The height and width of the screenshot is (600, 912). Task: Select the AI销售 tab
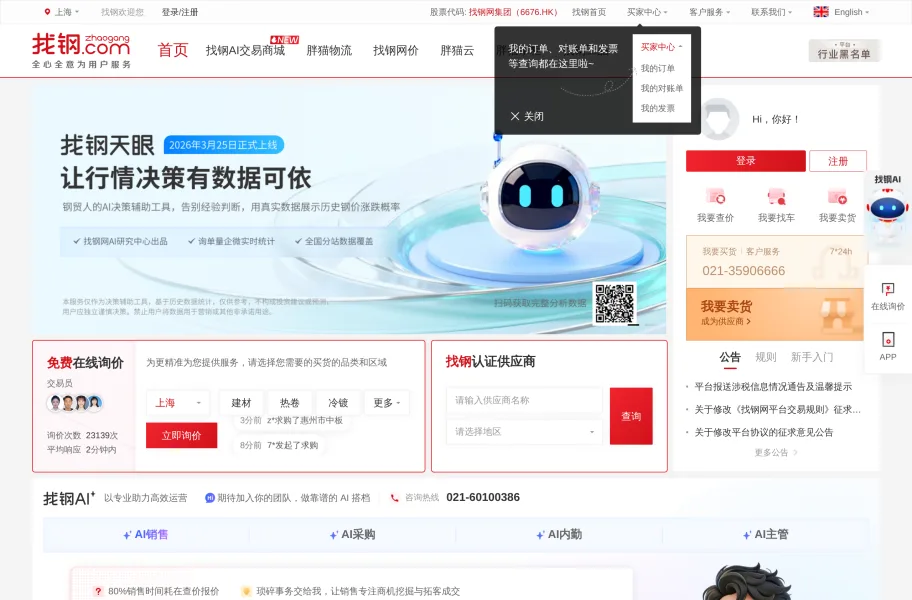point(146,534)
